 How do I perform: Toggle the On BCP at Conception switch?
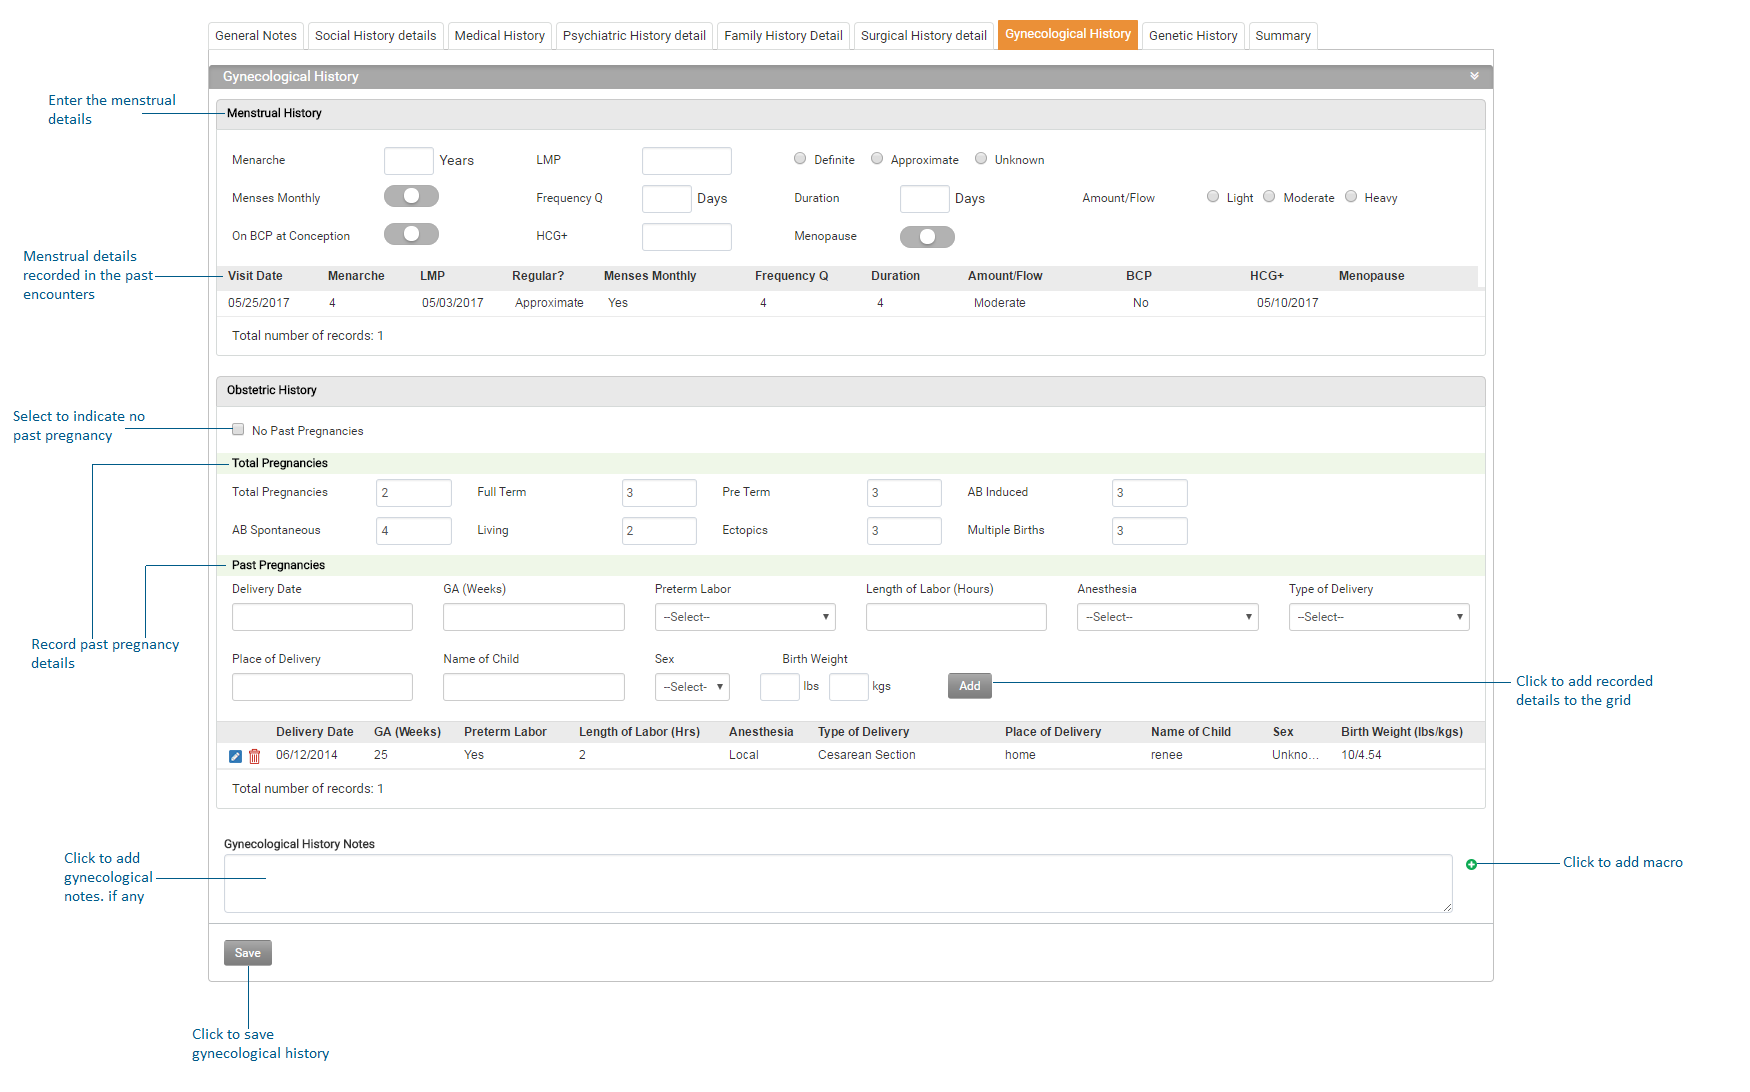coord(411,234)
